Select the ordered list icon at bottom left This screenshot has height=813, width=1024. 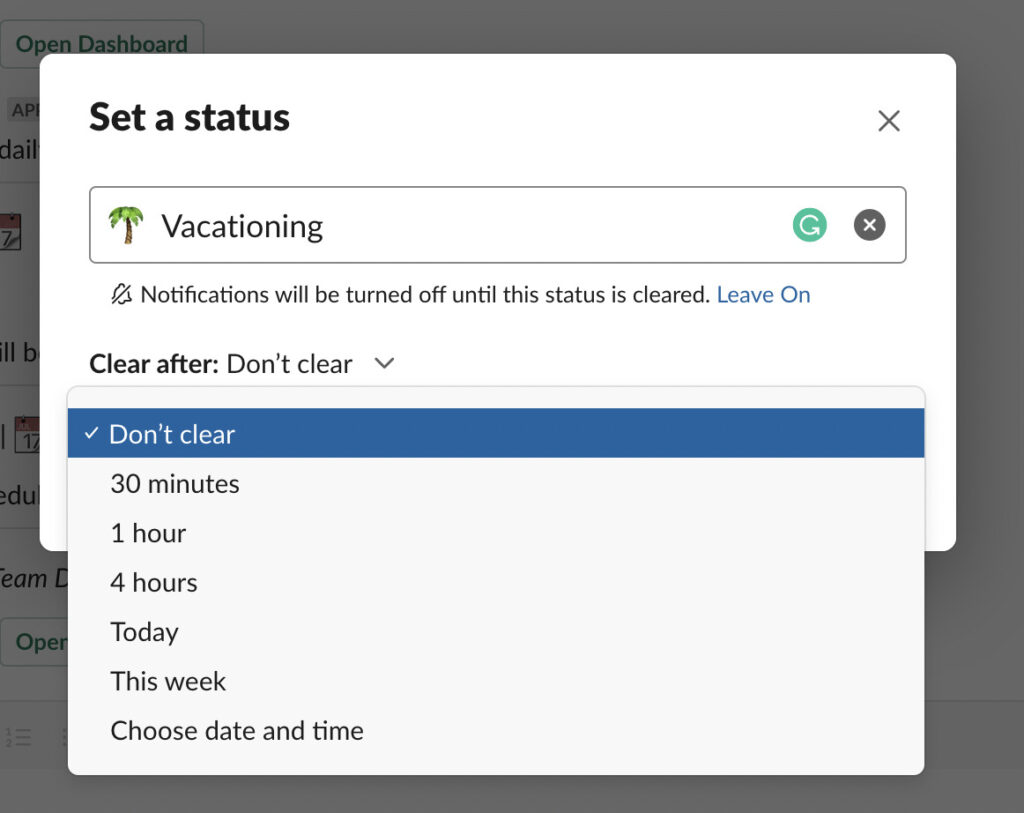pyautogui.click(x=18, y=737)
